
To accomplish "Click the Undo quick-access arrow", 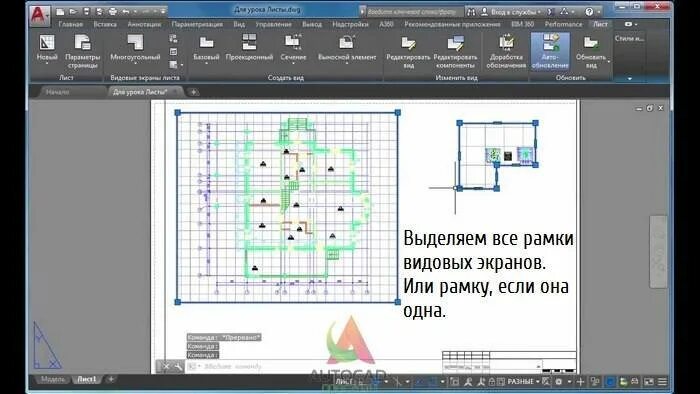I will pyautogui.click(x=126, y=11).
